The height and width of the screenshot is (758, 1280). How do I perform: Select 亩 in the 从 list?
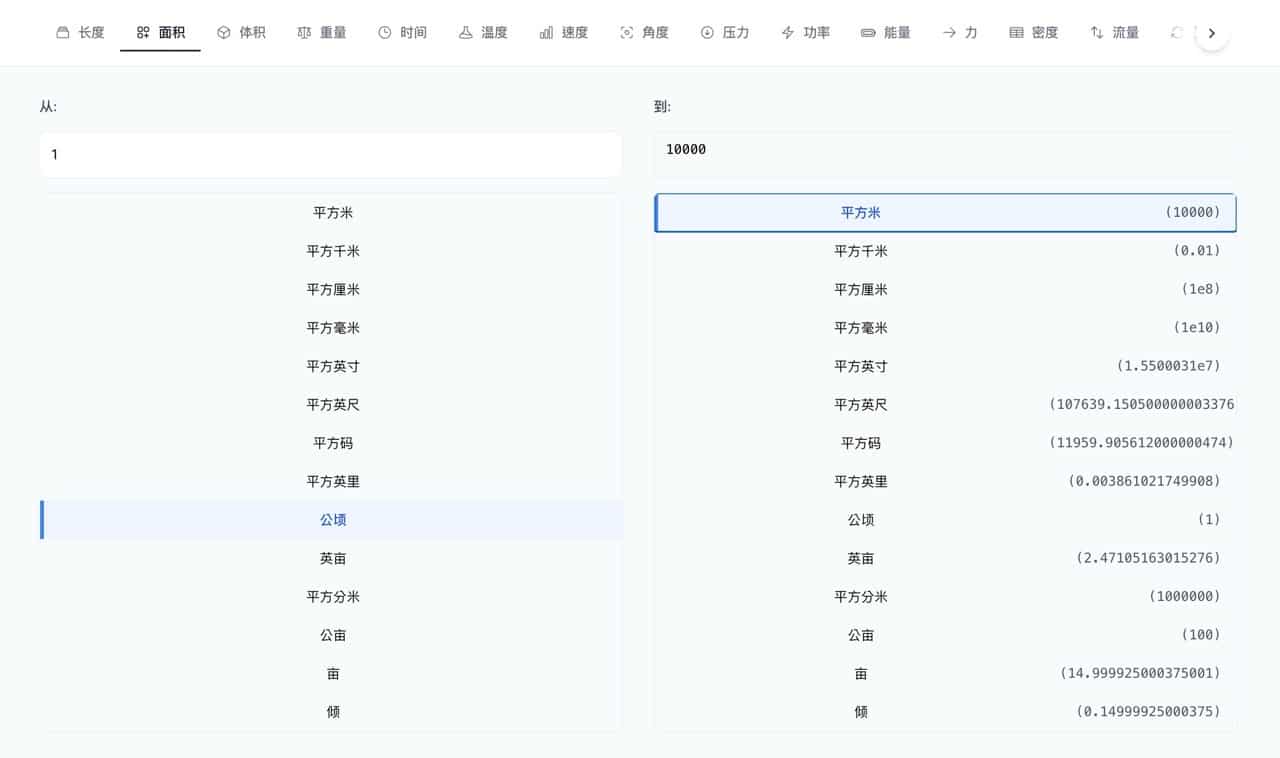tap(331, 673)
